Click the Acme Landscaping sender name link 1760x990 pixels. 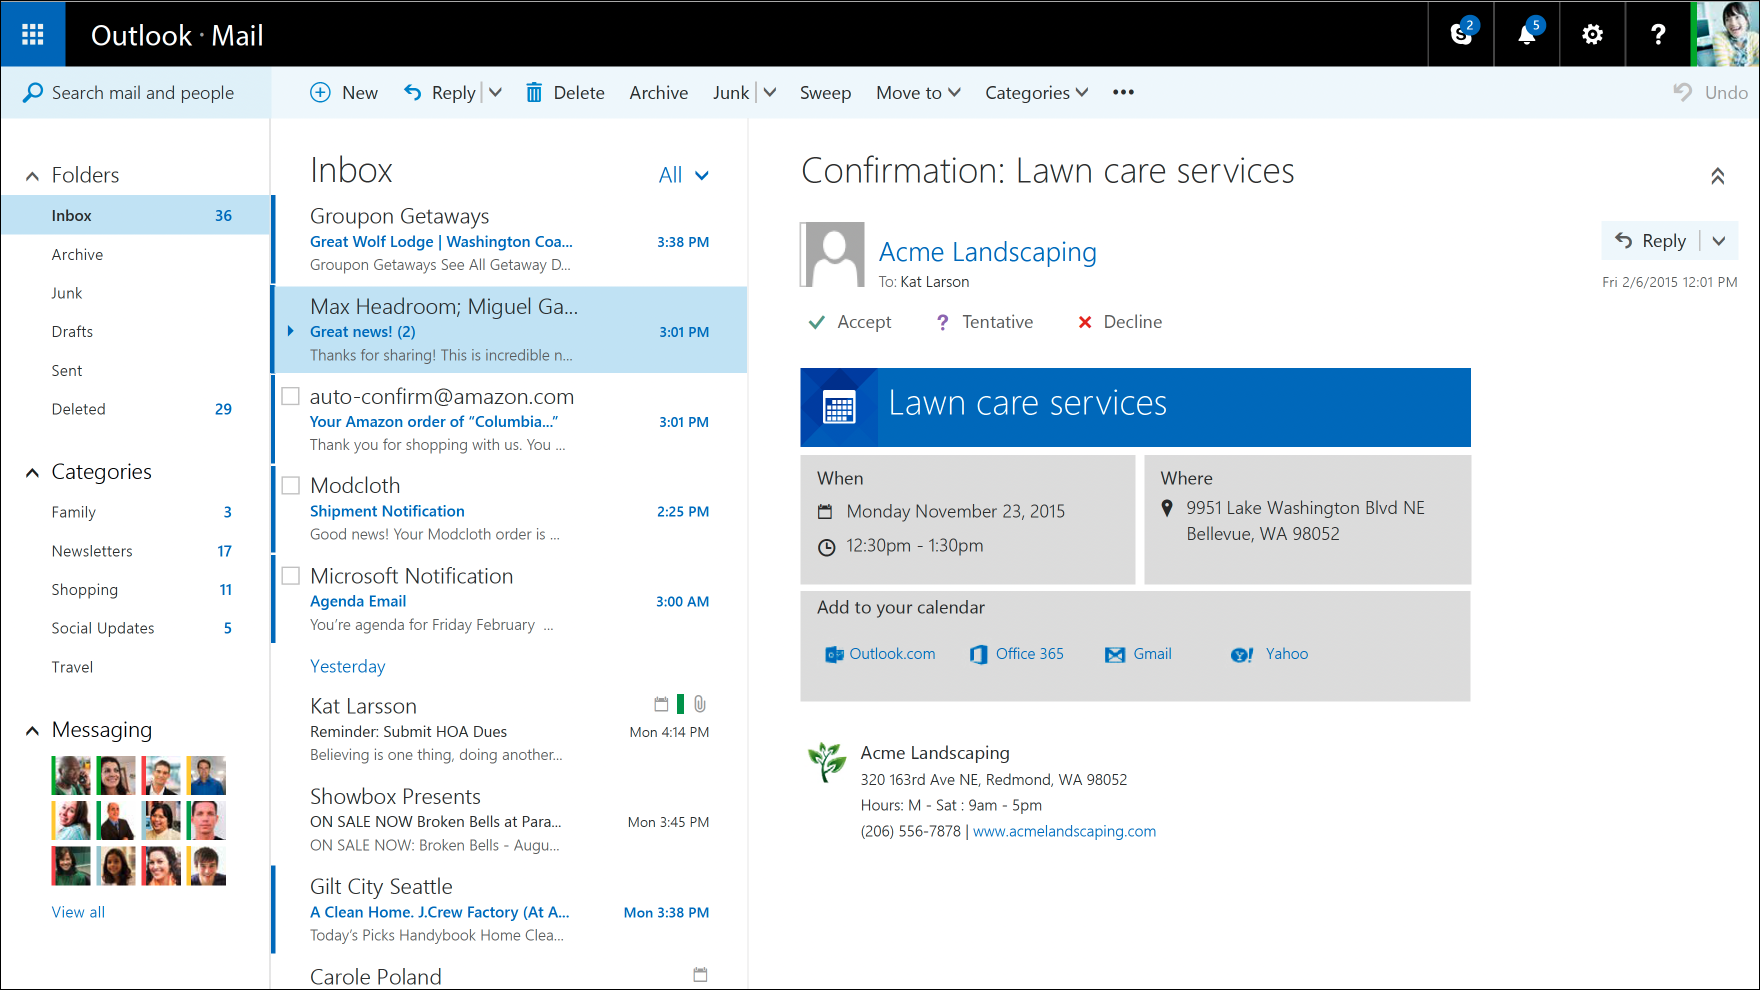tap(987, 252)
